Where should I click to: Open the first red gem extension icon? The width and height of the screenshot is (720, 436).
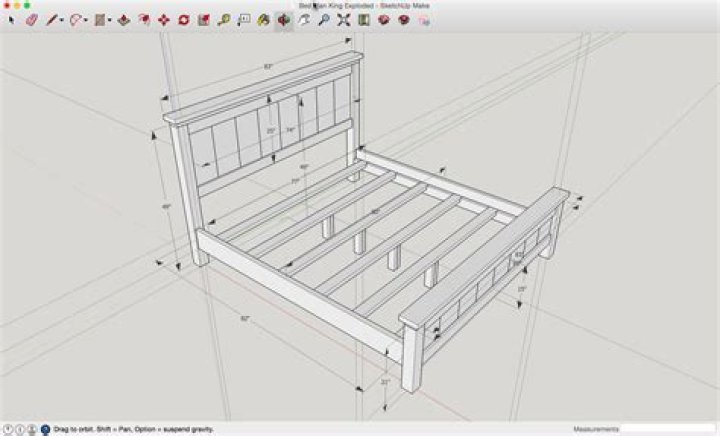pyautogui.click(x=383, y=20)
